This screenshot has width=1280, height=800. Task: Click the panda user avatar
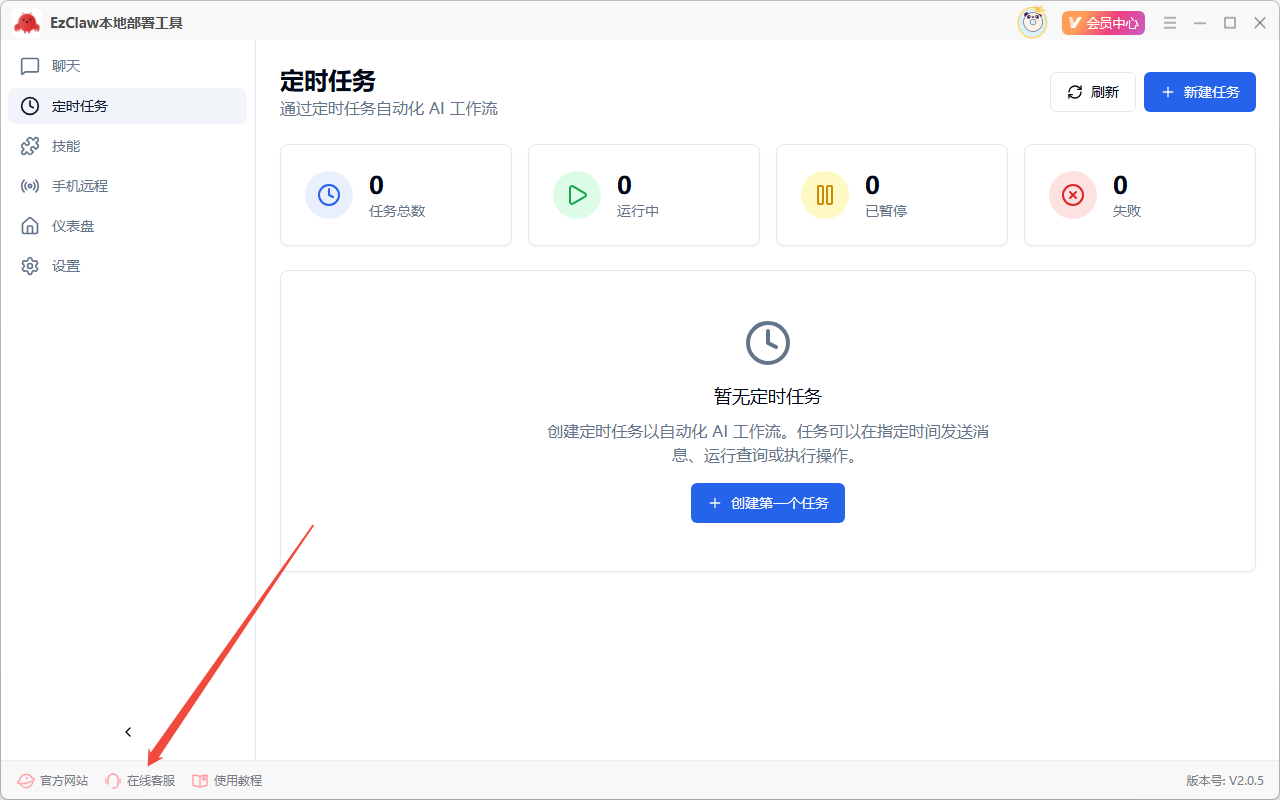coord(1032,21)
